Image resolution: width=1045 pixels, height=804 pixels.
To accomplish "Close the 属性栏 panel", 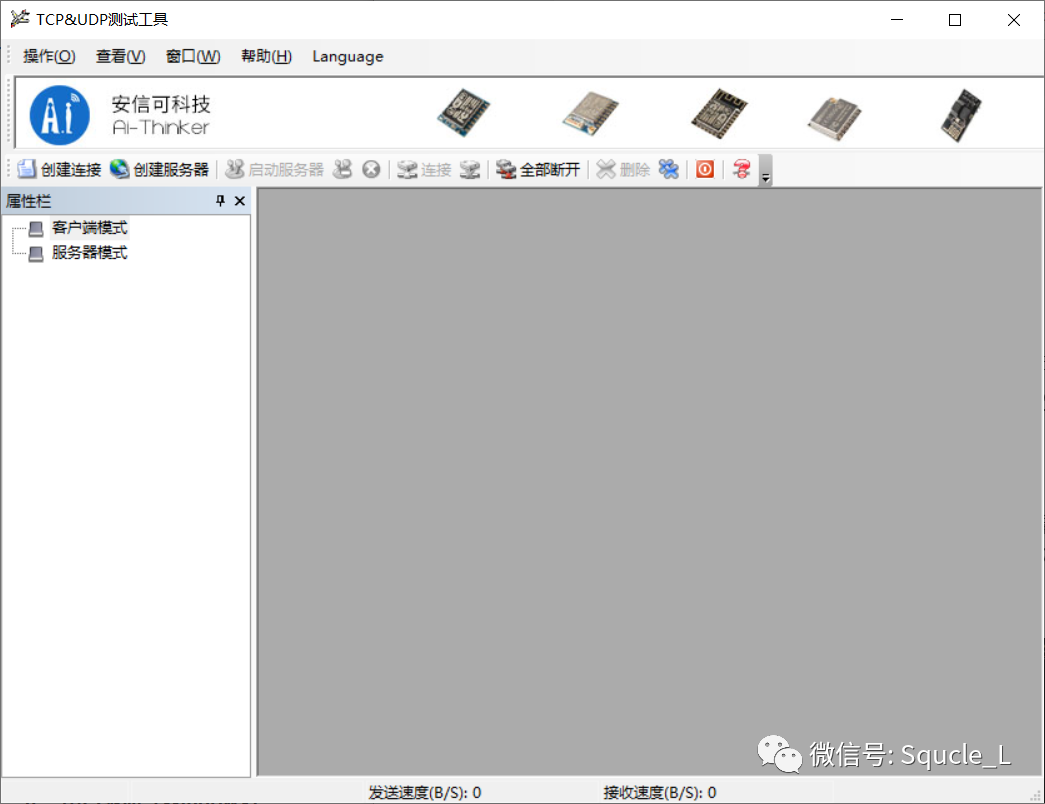I will tap(240, 201).
